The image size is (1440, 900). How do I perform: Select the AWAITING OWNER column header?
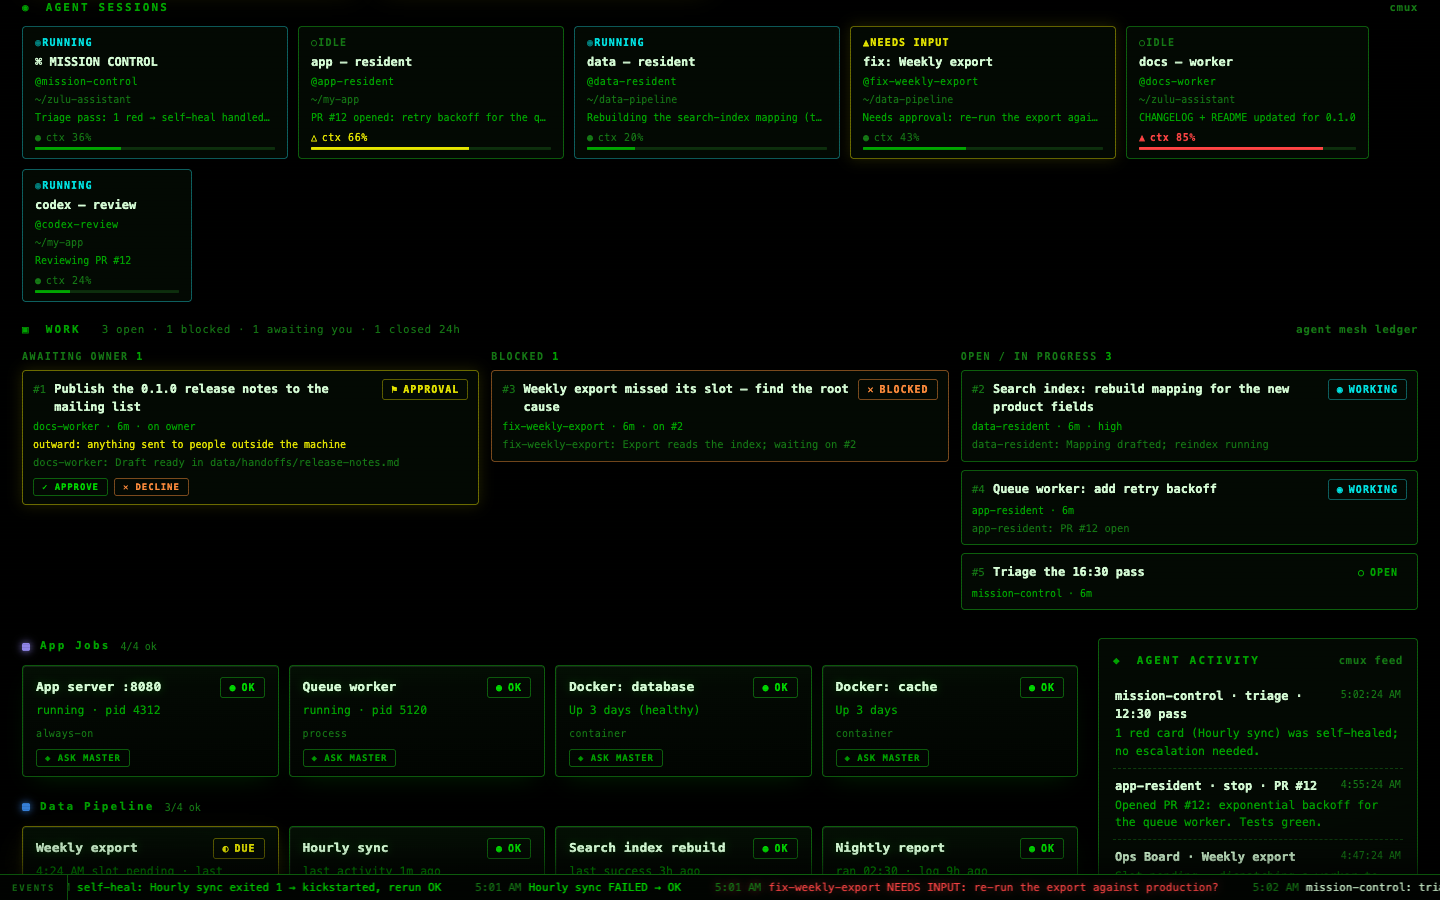[83, 357]
